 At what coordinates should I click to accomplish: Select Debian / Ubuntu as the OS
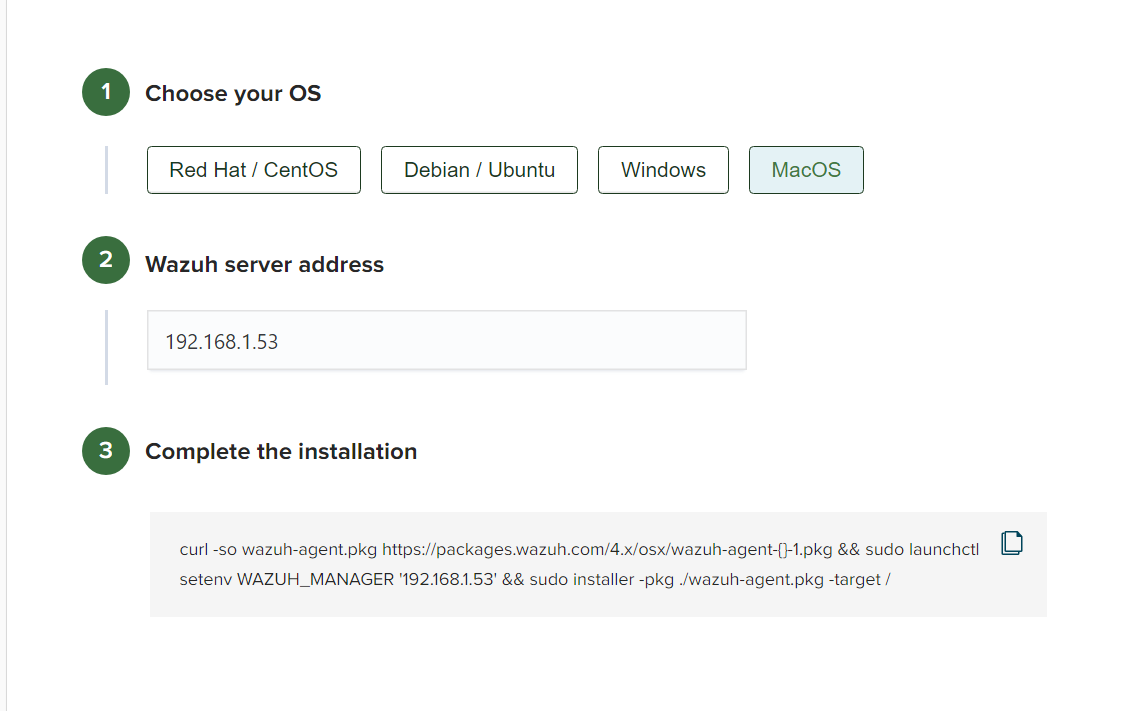tap(479, 169)
